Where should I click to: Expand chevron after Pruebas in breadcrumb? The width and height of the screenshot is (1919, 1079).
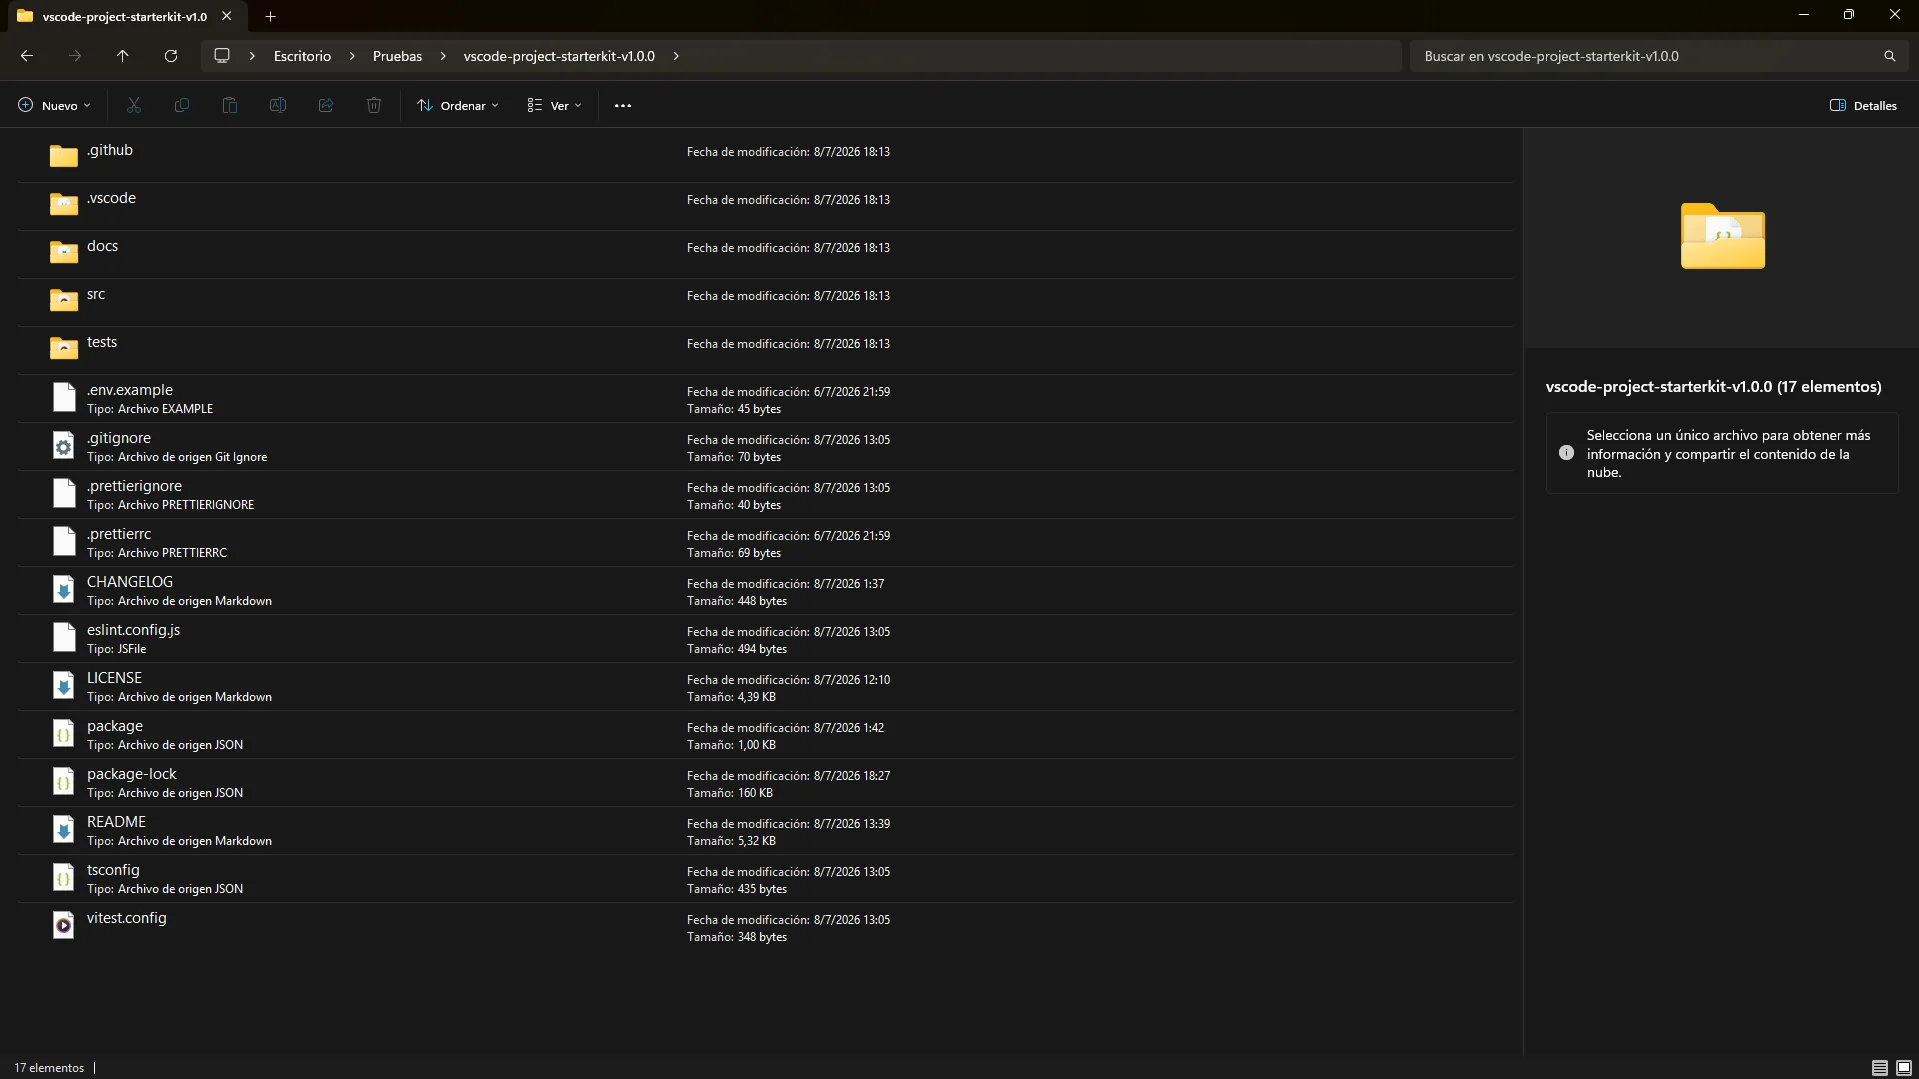[443, 56]
